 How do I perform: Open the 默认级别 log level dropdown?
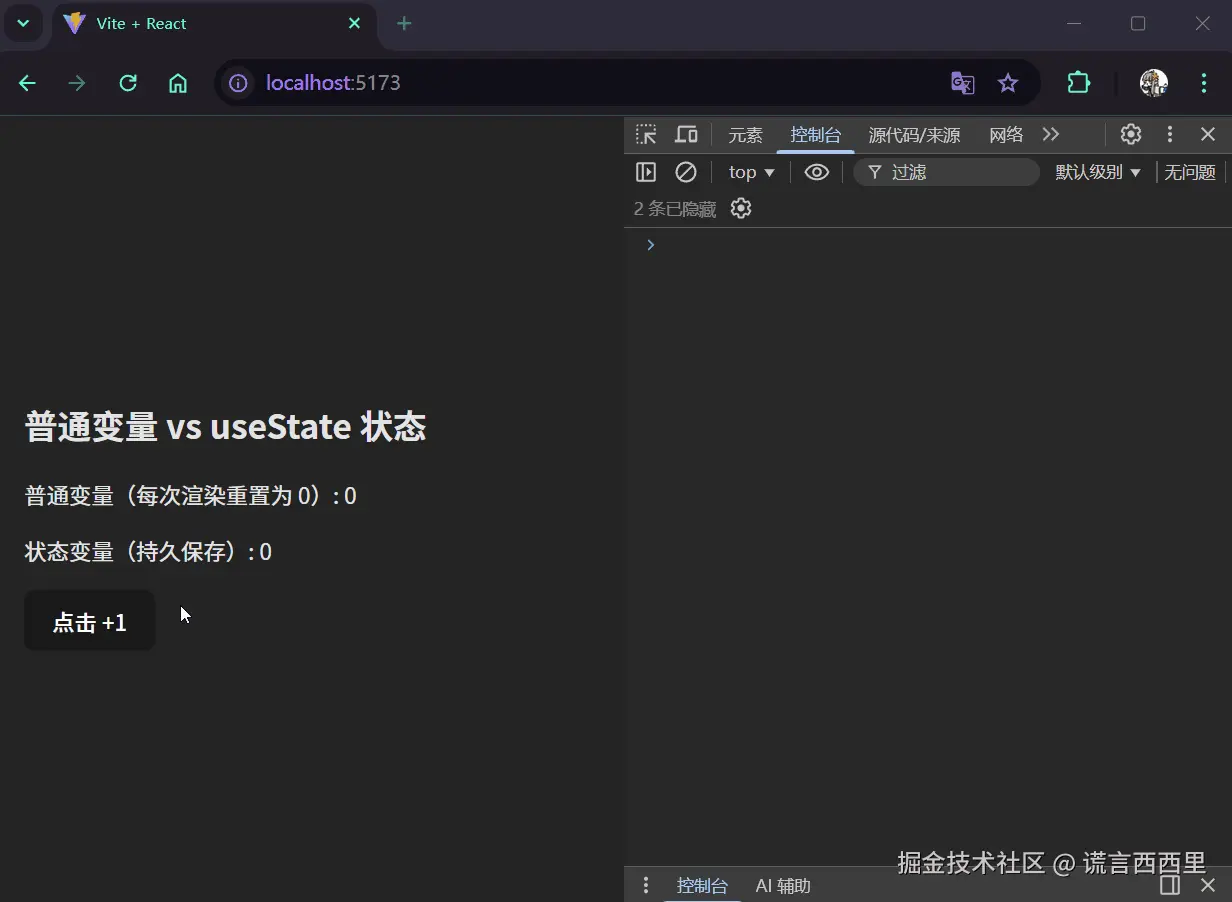[1098, 172]
